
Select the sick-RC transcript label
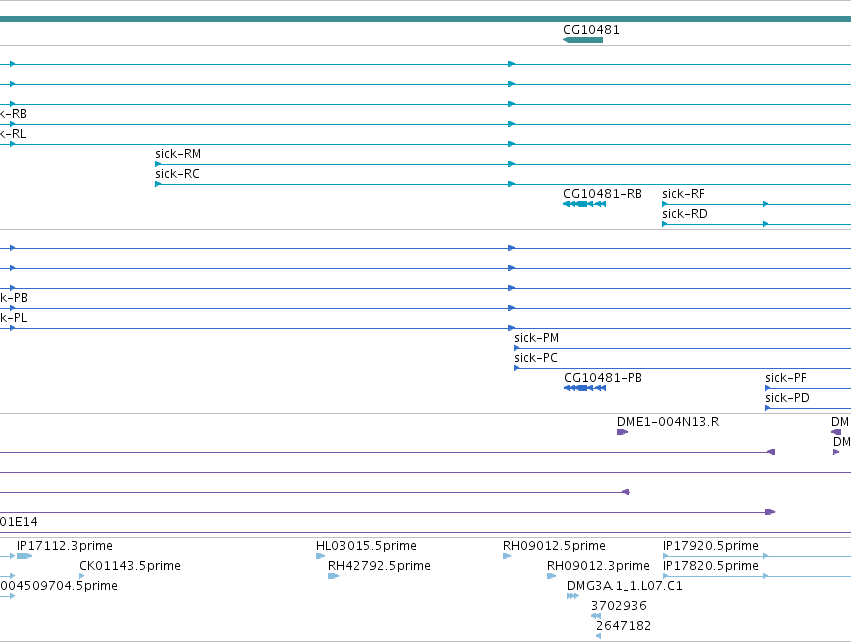tap(177, 174)
